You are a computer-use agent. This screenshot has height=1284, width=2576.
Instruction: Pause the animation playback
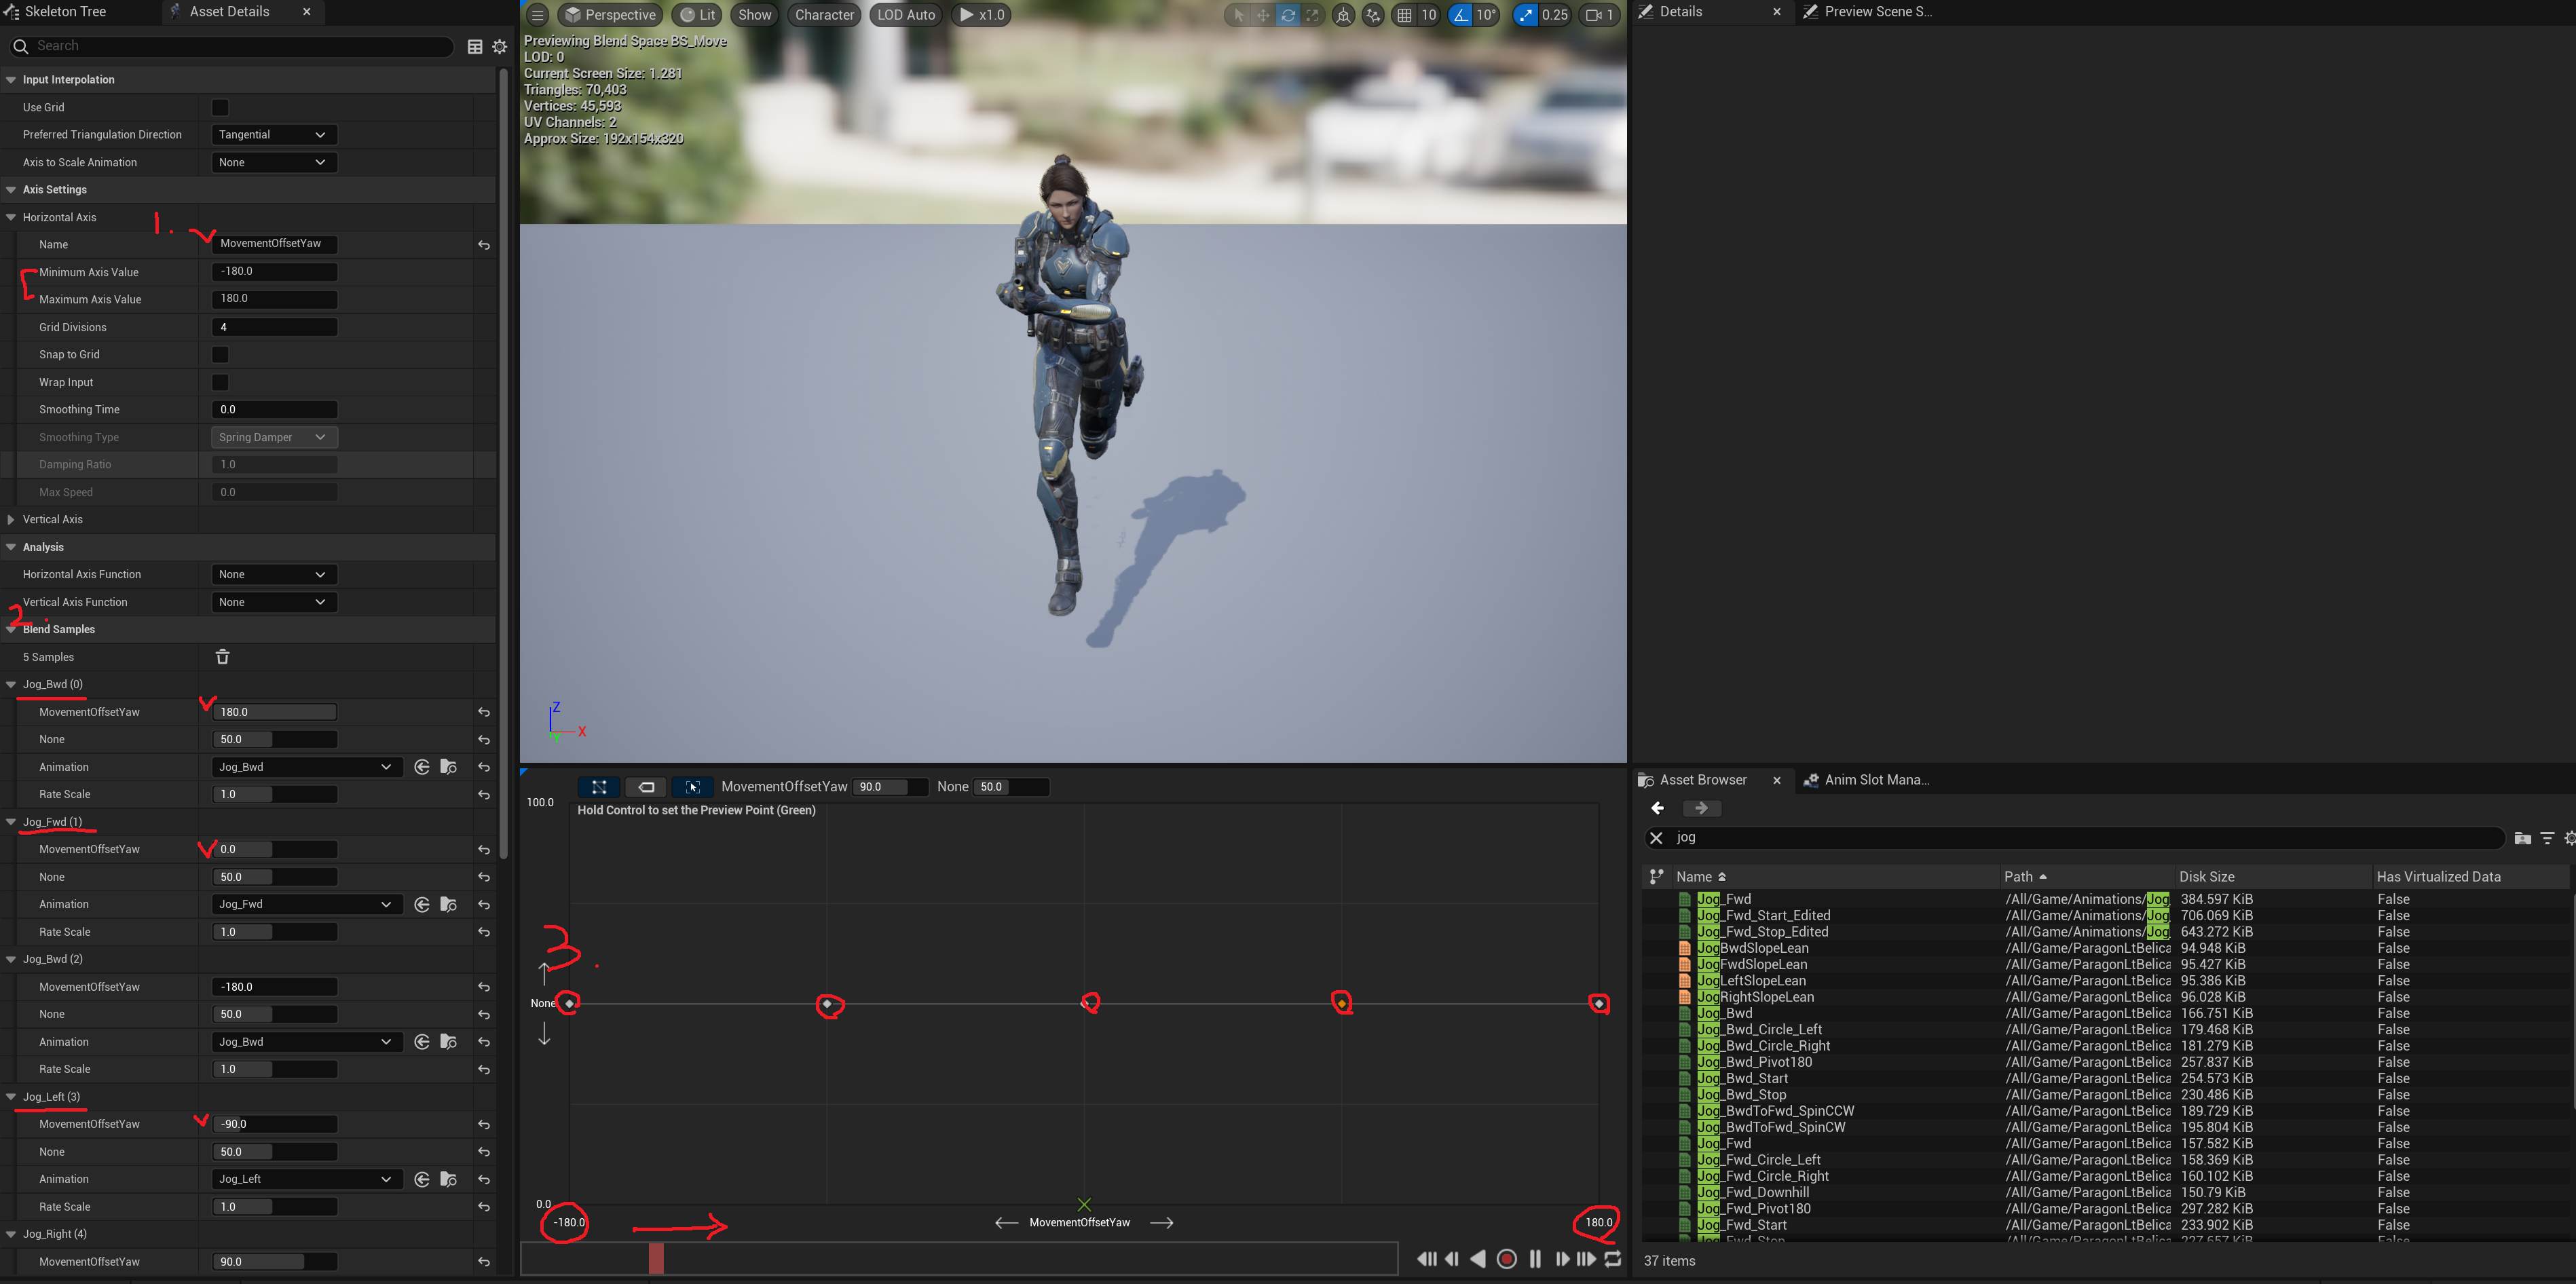[x=1535, y=1259]
